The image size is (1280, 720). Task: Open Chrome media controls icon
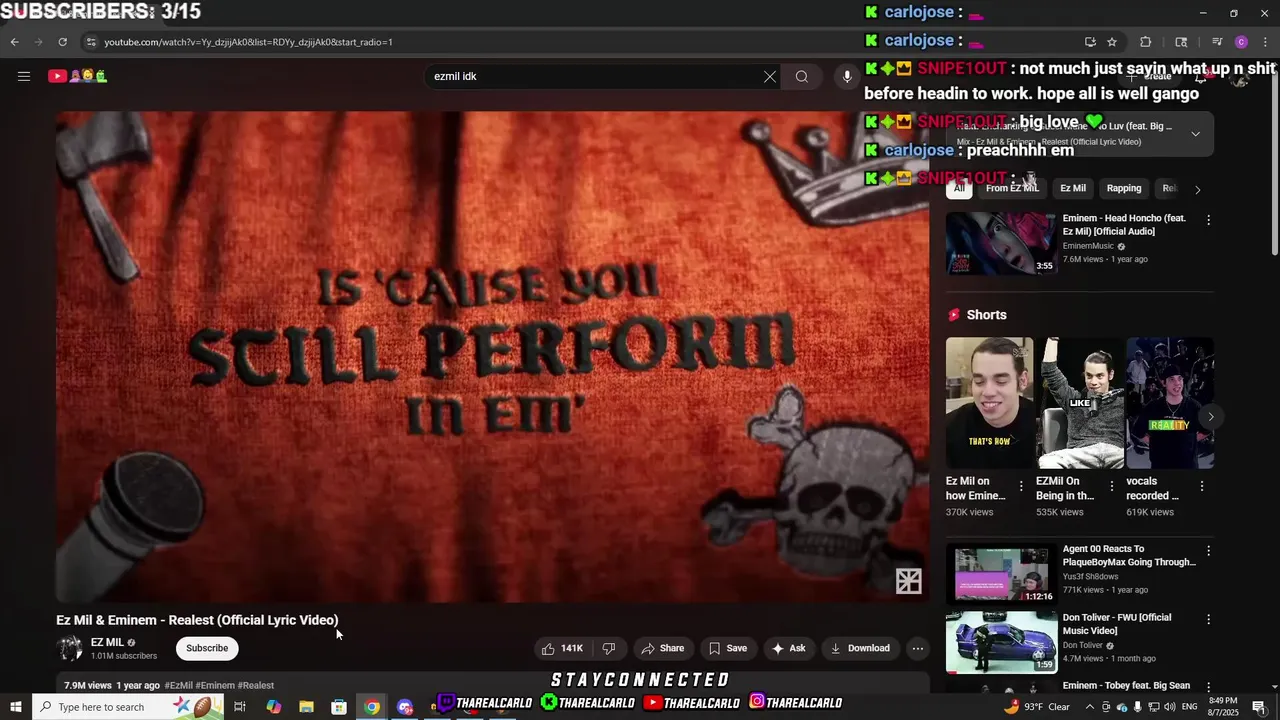[1217, 42]
